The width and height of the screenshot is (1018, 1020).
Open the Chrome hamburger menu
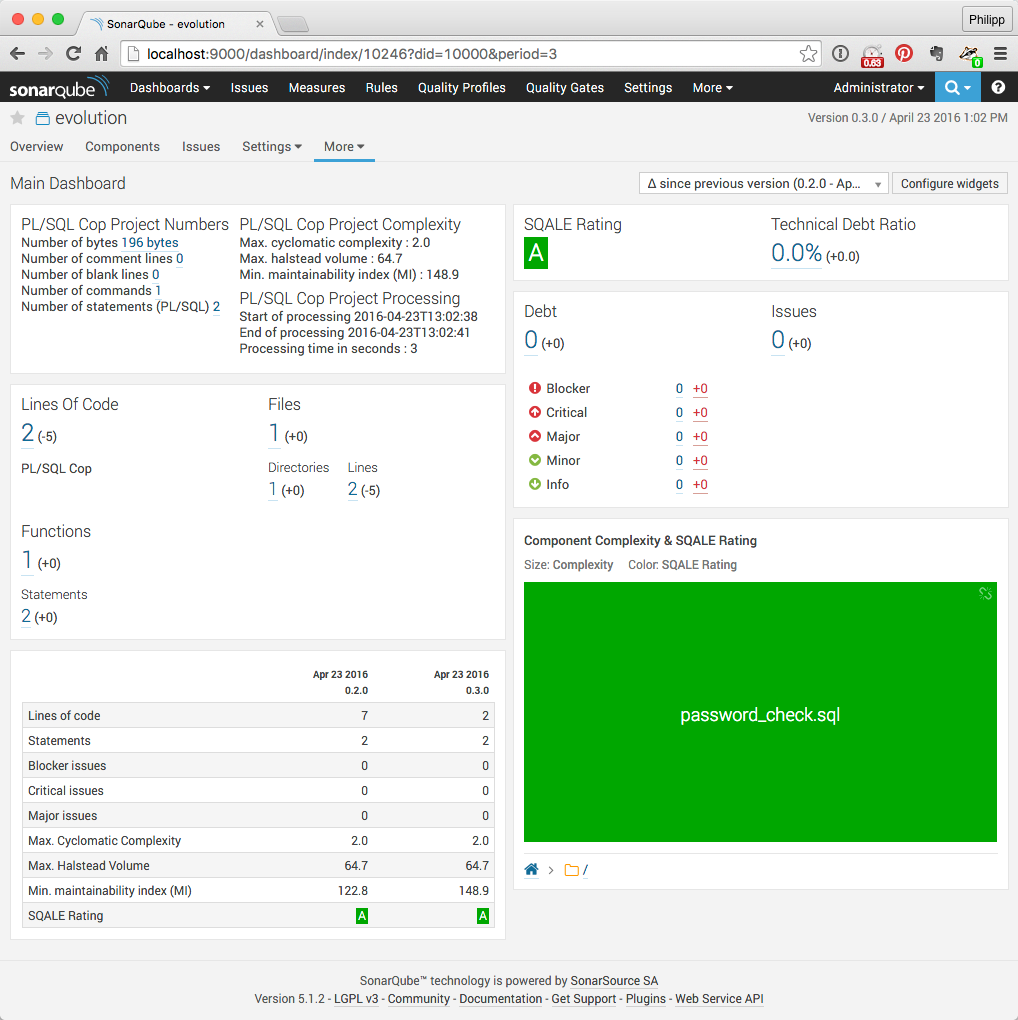pyautogui.click(x=1000, y=54)
